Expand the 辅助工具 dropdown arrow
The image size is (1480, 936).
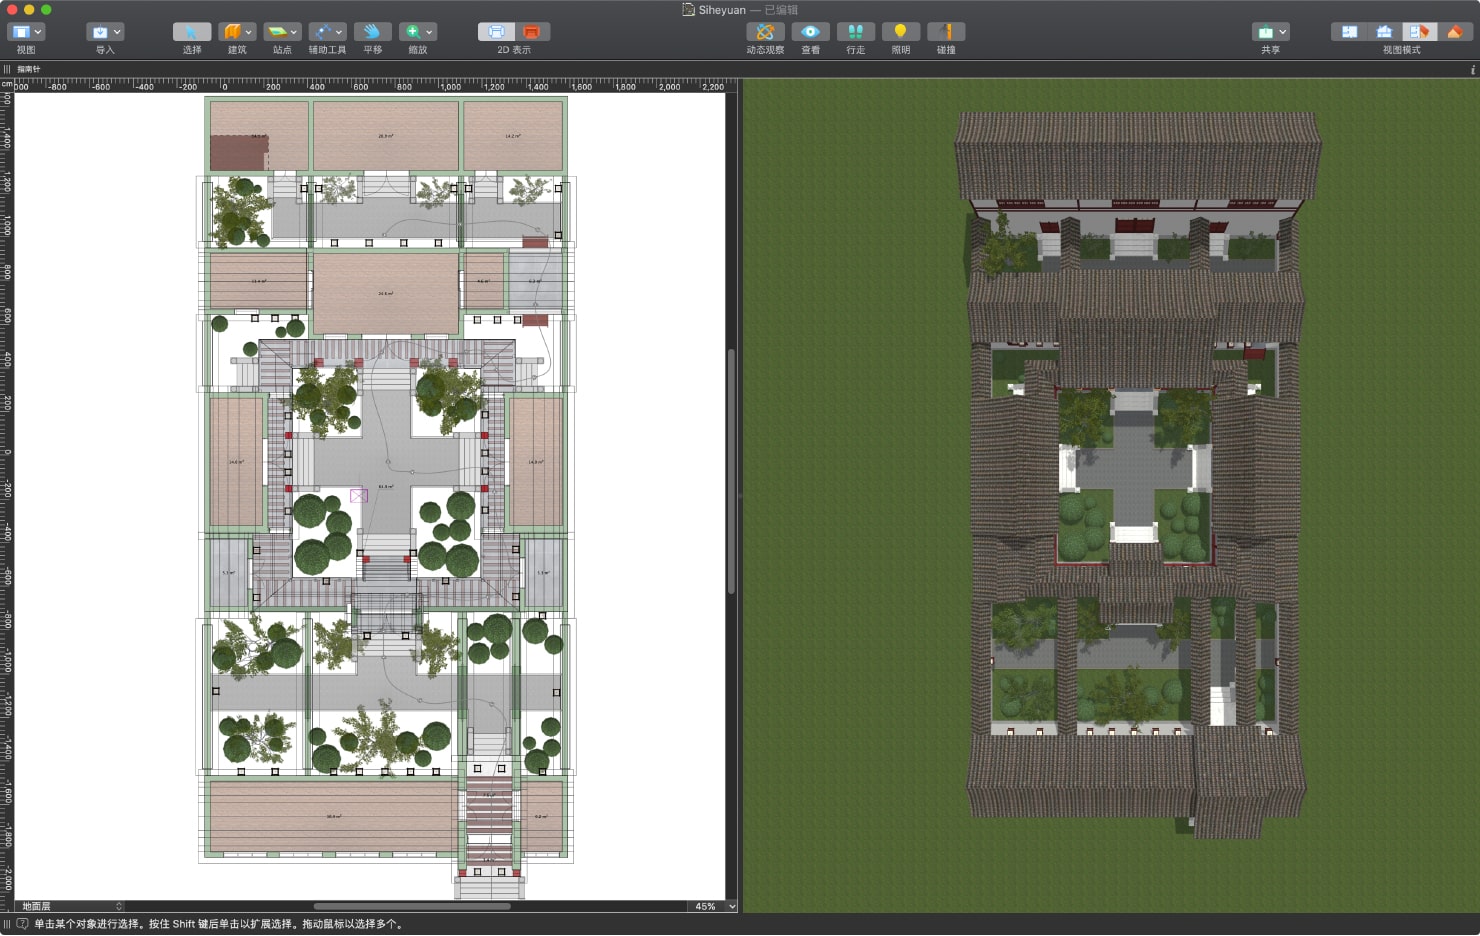click(x=339, y=32)
